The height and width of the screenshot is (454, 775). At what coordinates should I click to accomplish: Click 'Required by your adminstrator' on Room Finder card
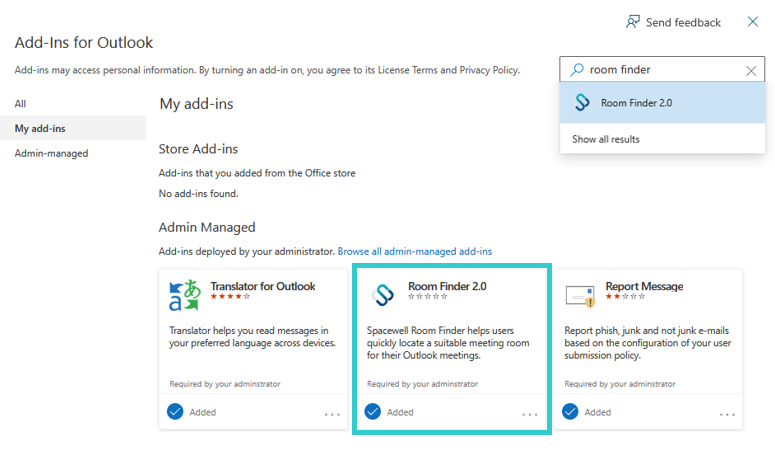coord(423,384)
